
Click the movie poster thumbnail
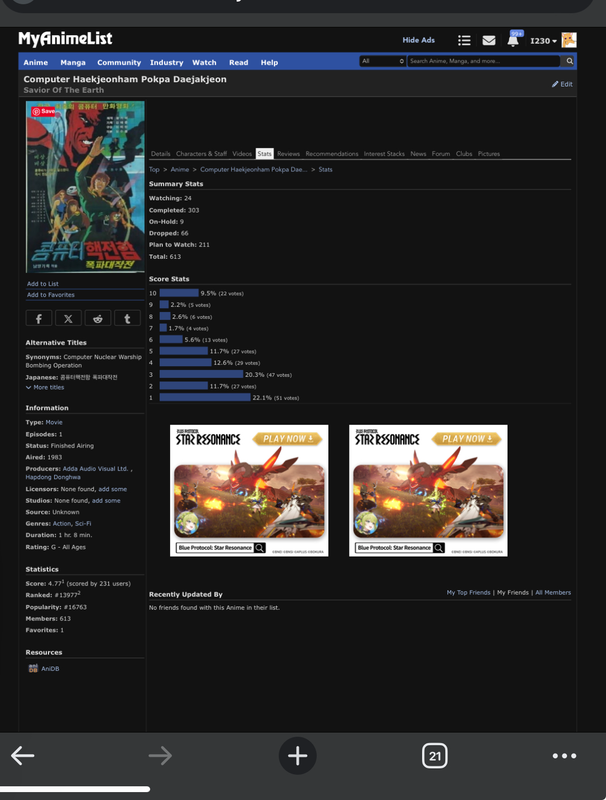[x=85, y=187]
